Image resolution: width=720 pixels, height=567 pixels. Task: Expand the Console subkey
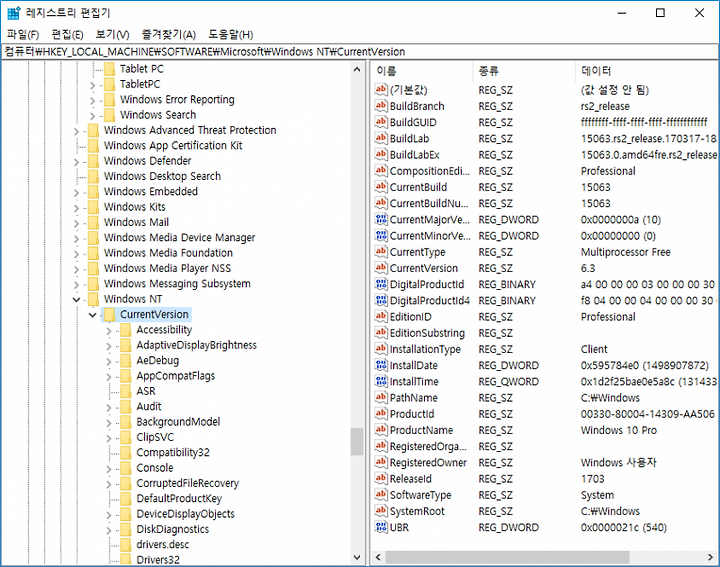click(109, 469)
